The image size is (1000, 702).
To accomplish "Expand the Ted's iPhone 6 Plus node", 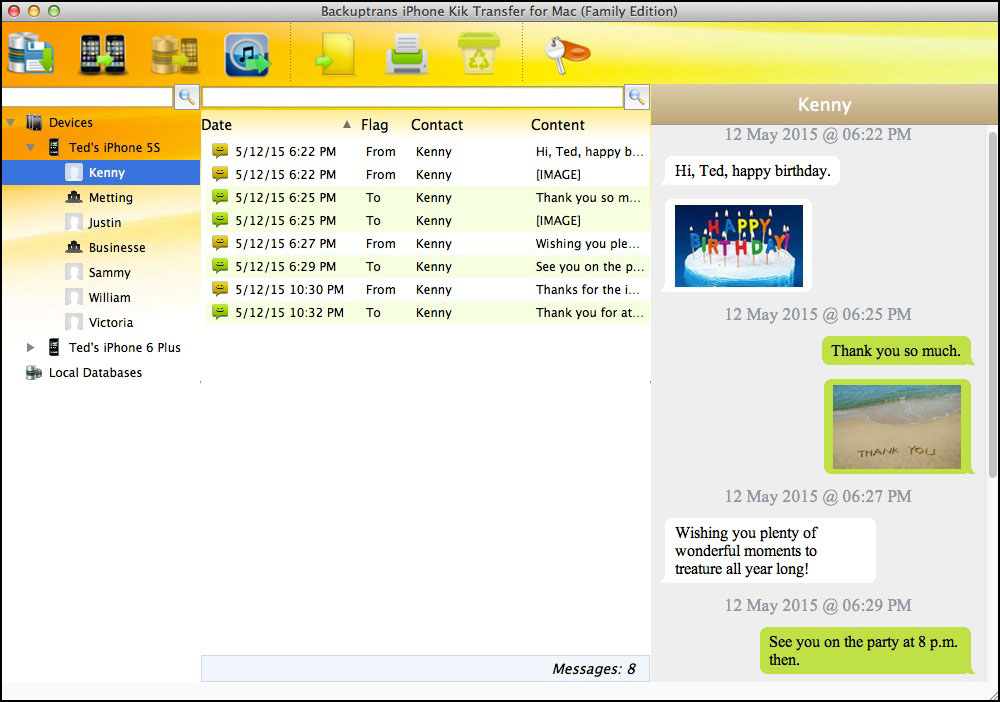I will pyautogui.click(x=30, y=347).
